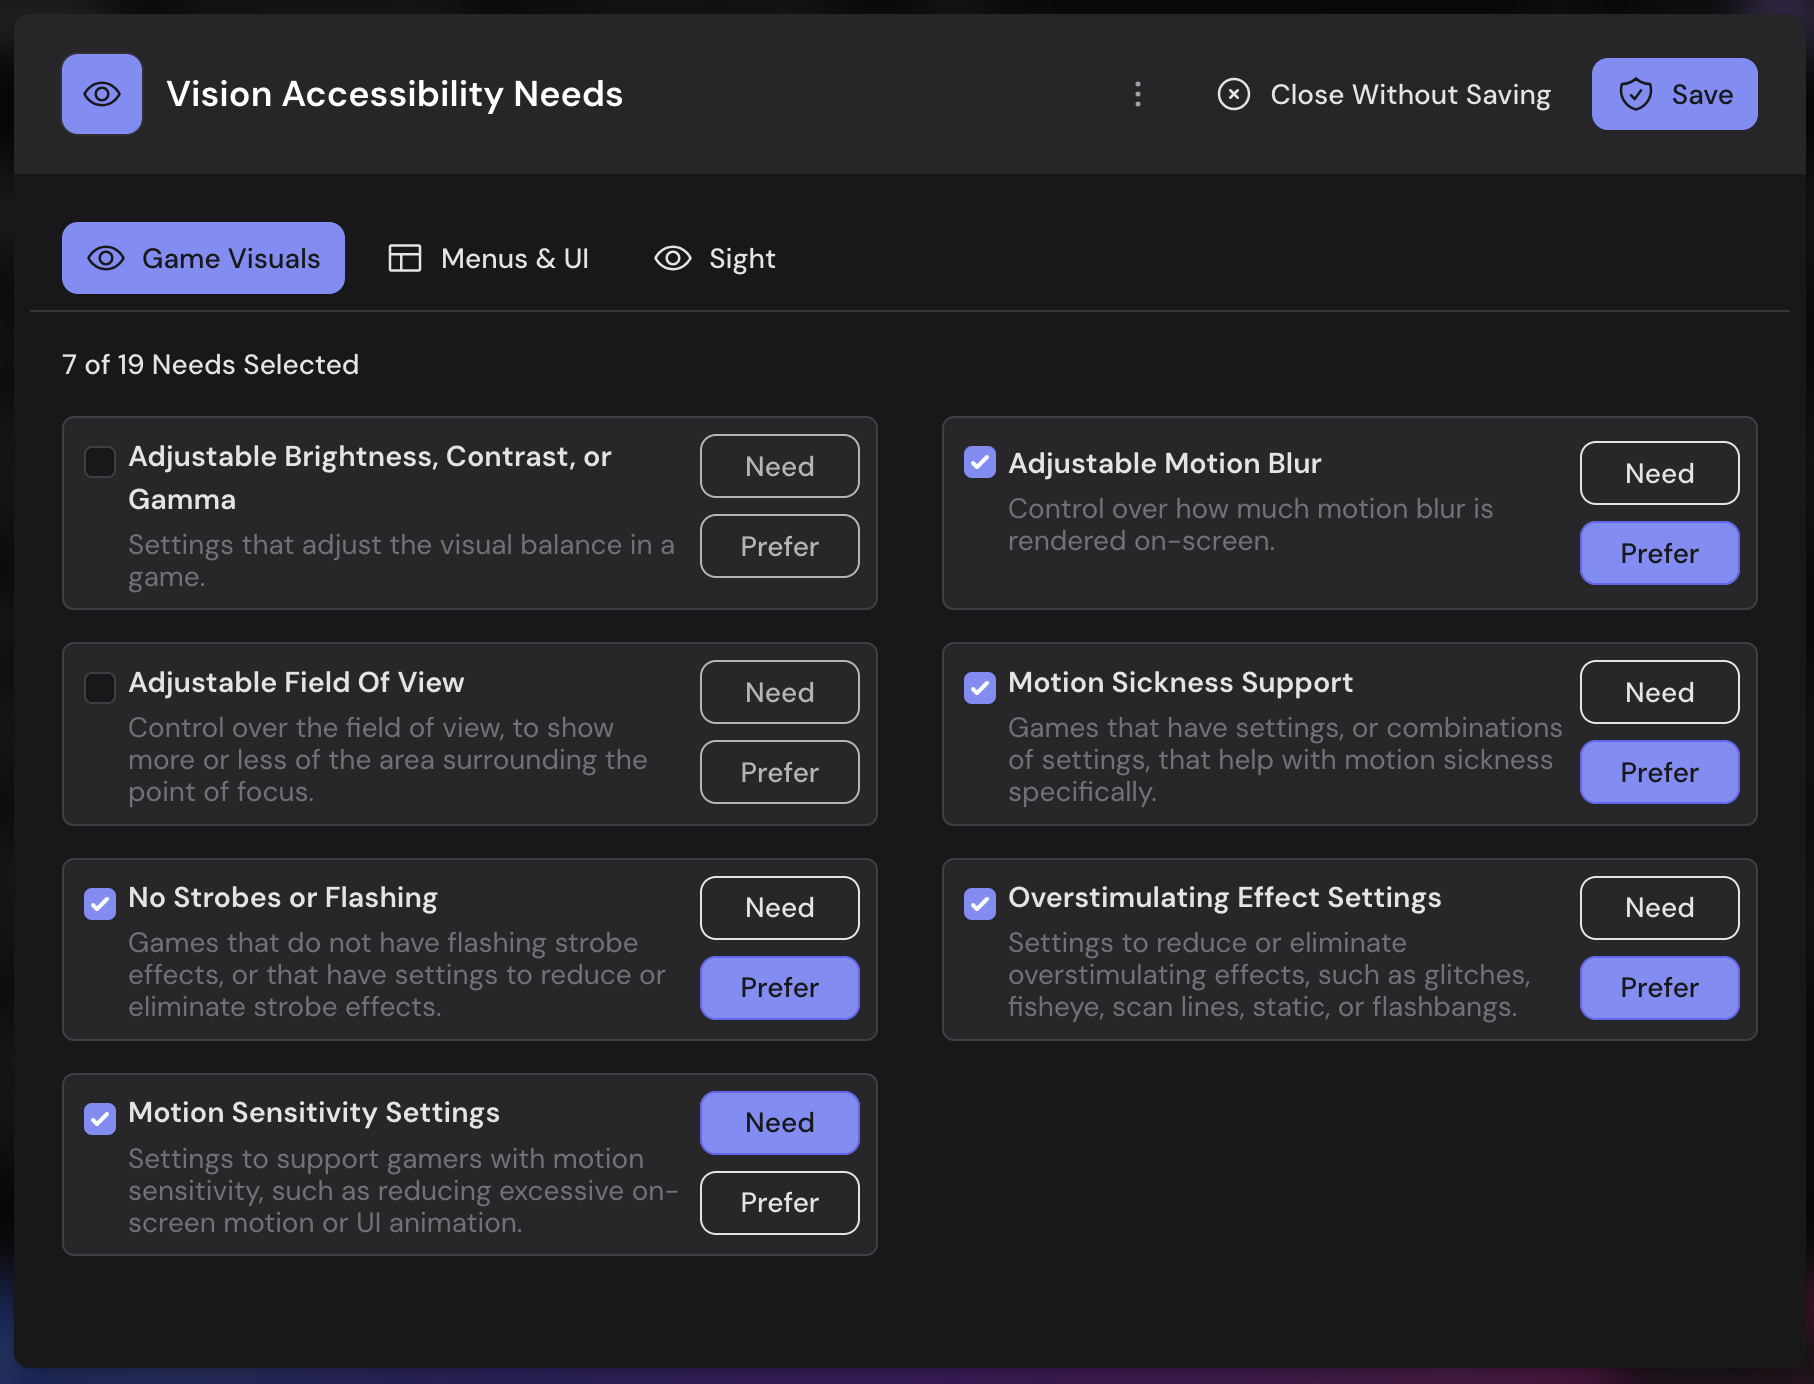Viewport: 1814px width, 1384px height.
Task: Click the layout icon for Menus & UI
Action: tap(405, 258)
